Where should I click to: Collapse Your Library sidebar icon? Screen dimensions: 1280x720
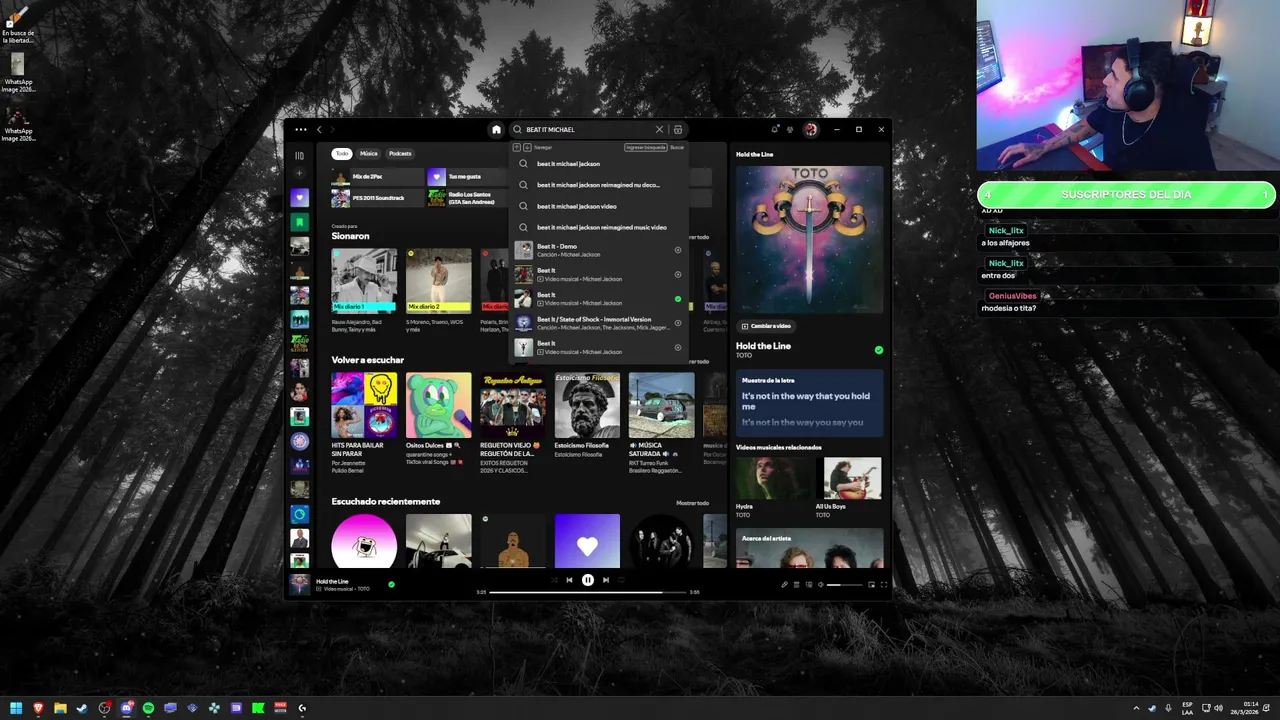299,155
